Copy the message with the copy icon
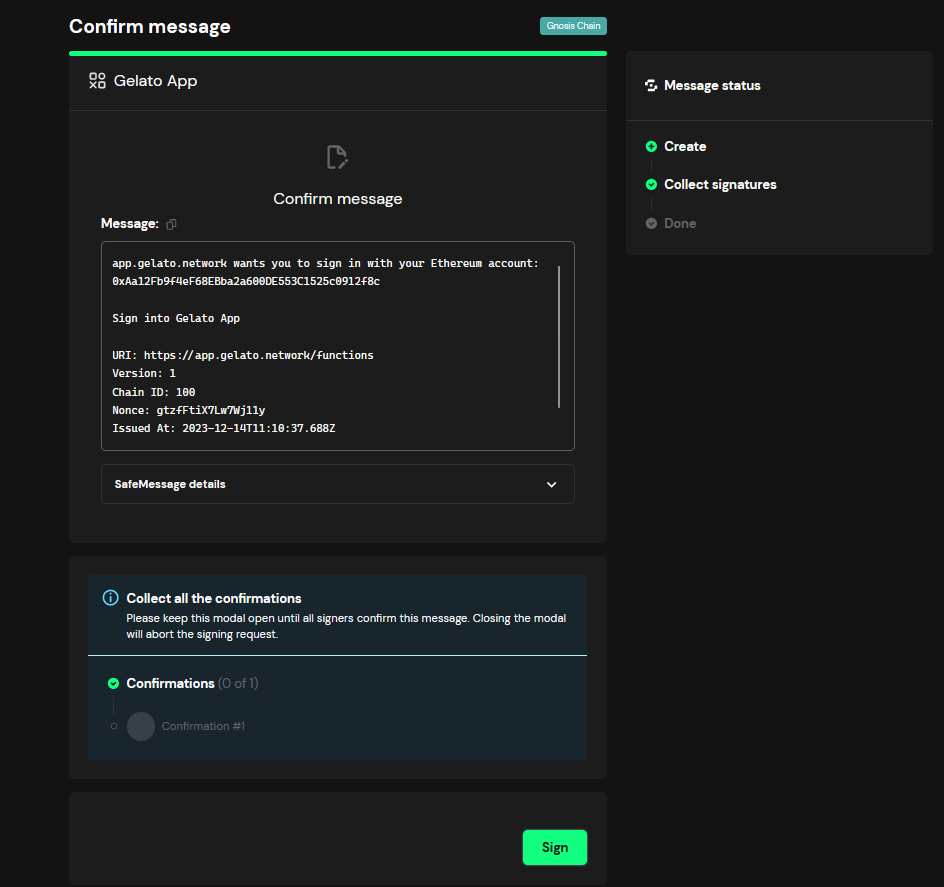Screen dimensions: 944x887 [x=171, y=224]
